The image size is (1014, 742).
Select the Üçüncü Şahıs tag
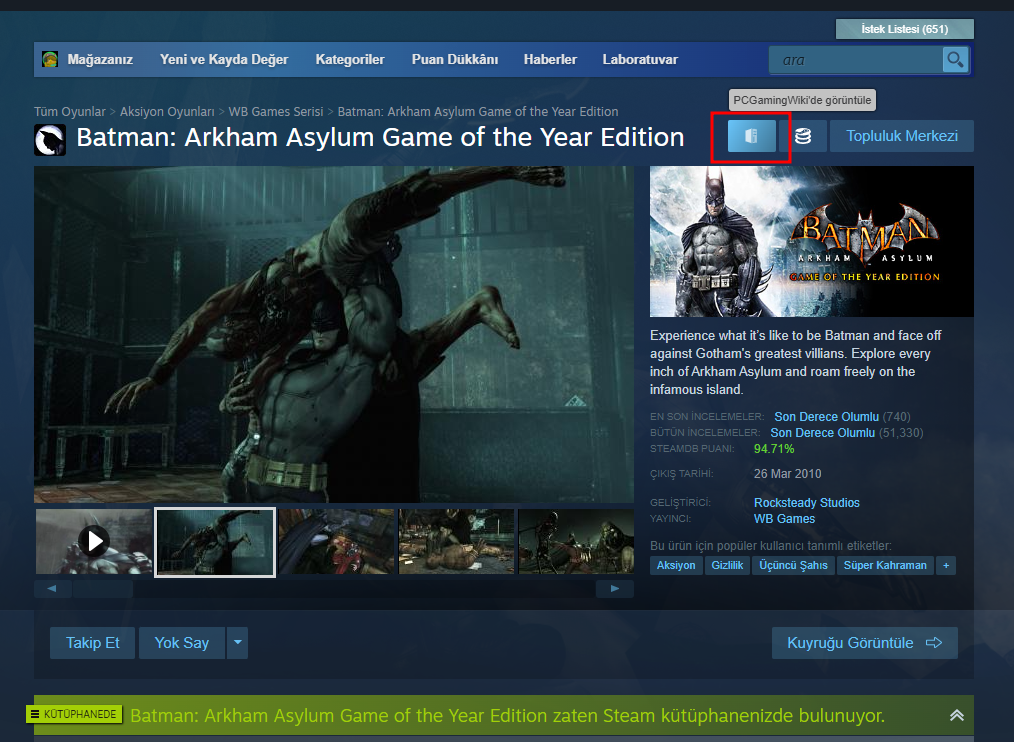(x=793, y=565)
